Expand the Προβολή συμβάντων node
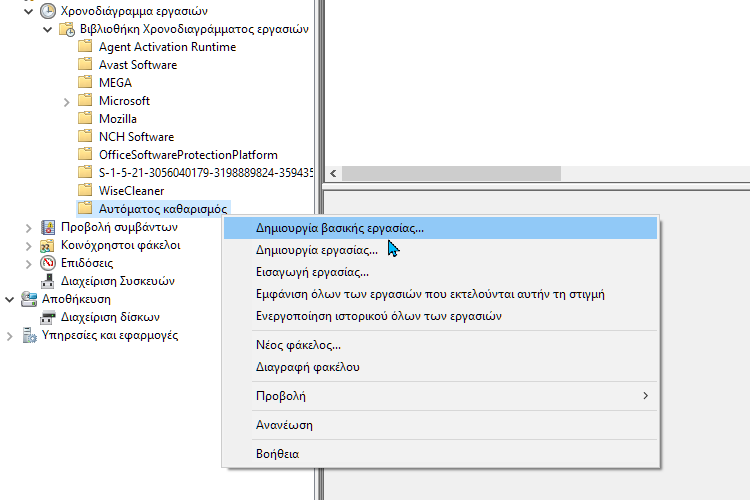Screen dimensions: 750x500 [28, 228]
